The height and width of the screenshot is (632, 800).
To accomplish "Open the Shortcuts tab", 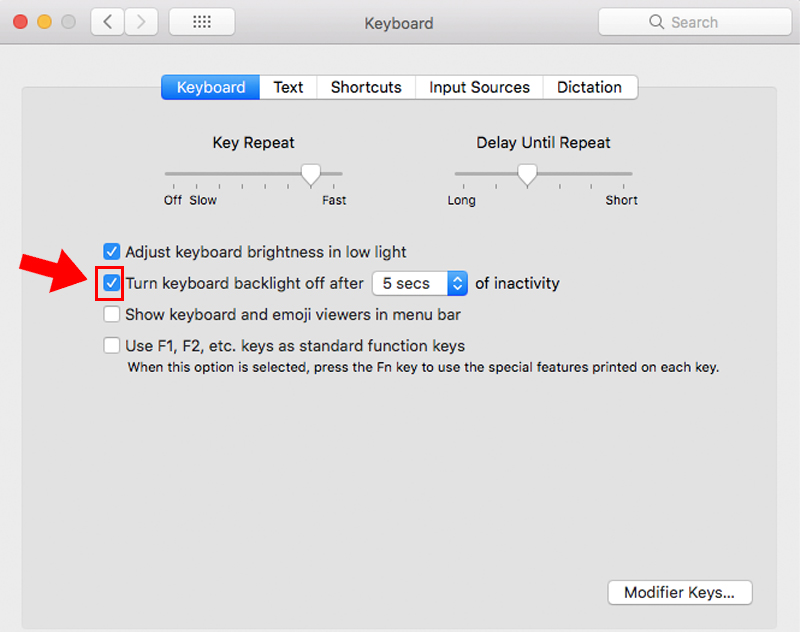I will (x=366, y=87).
